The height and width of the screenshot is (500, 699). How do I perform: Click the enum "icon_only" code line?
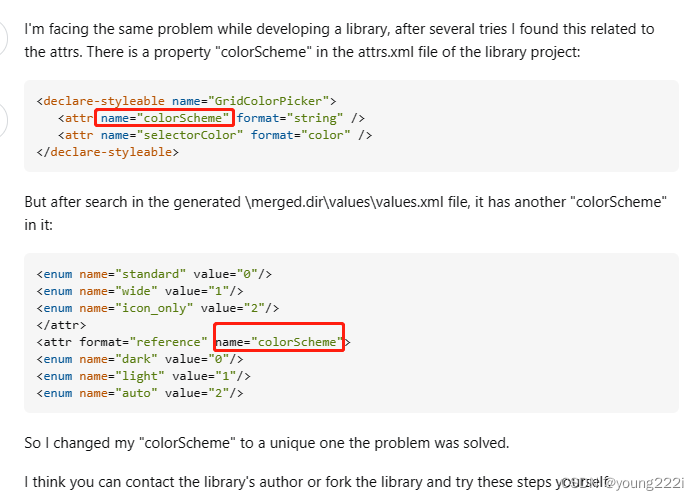(157, 307)
